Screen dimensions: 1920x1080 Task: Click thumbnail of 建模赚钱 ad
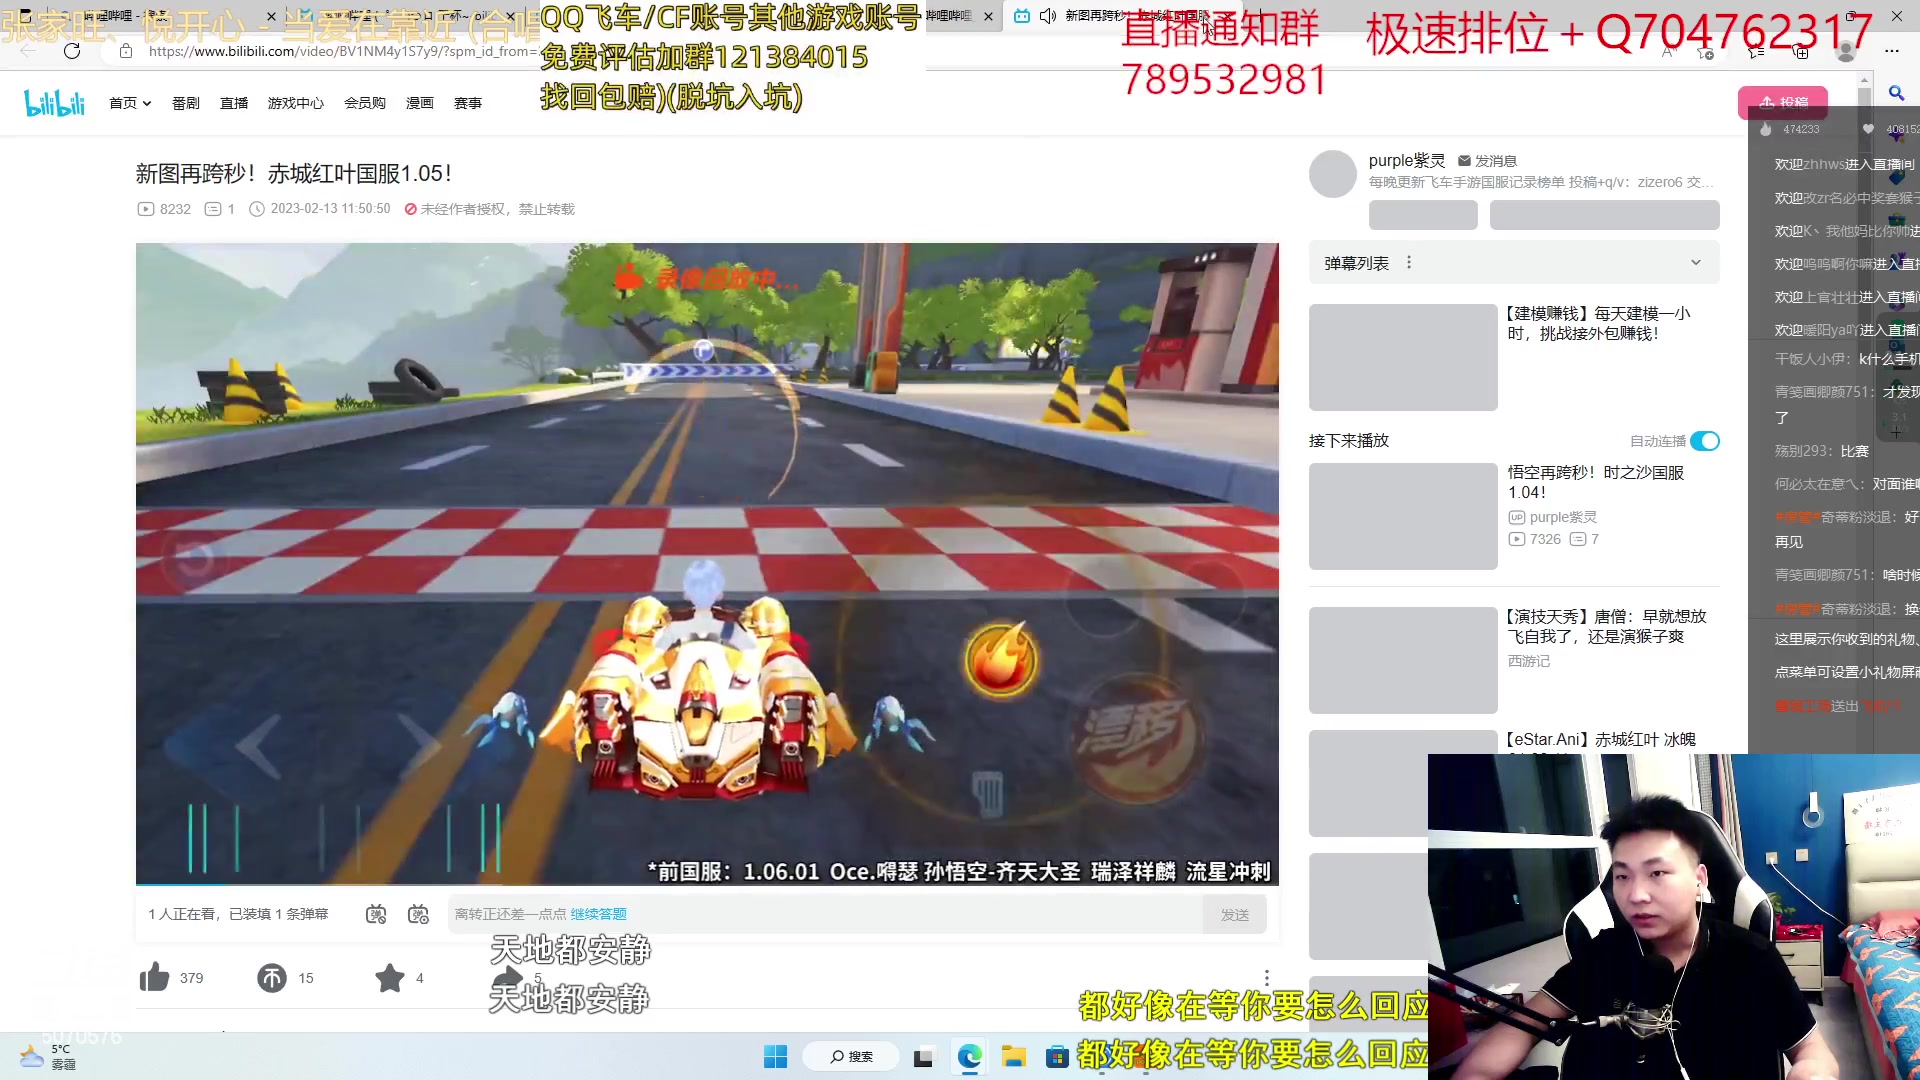[1403, 357]
